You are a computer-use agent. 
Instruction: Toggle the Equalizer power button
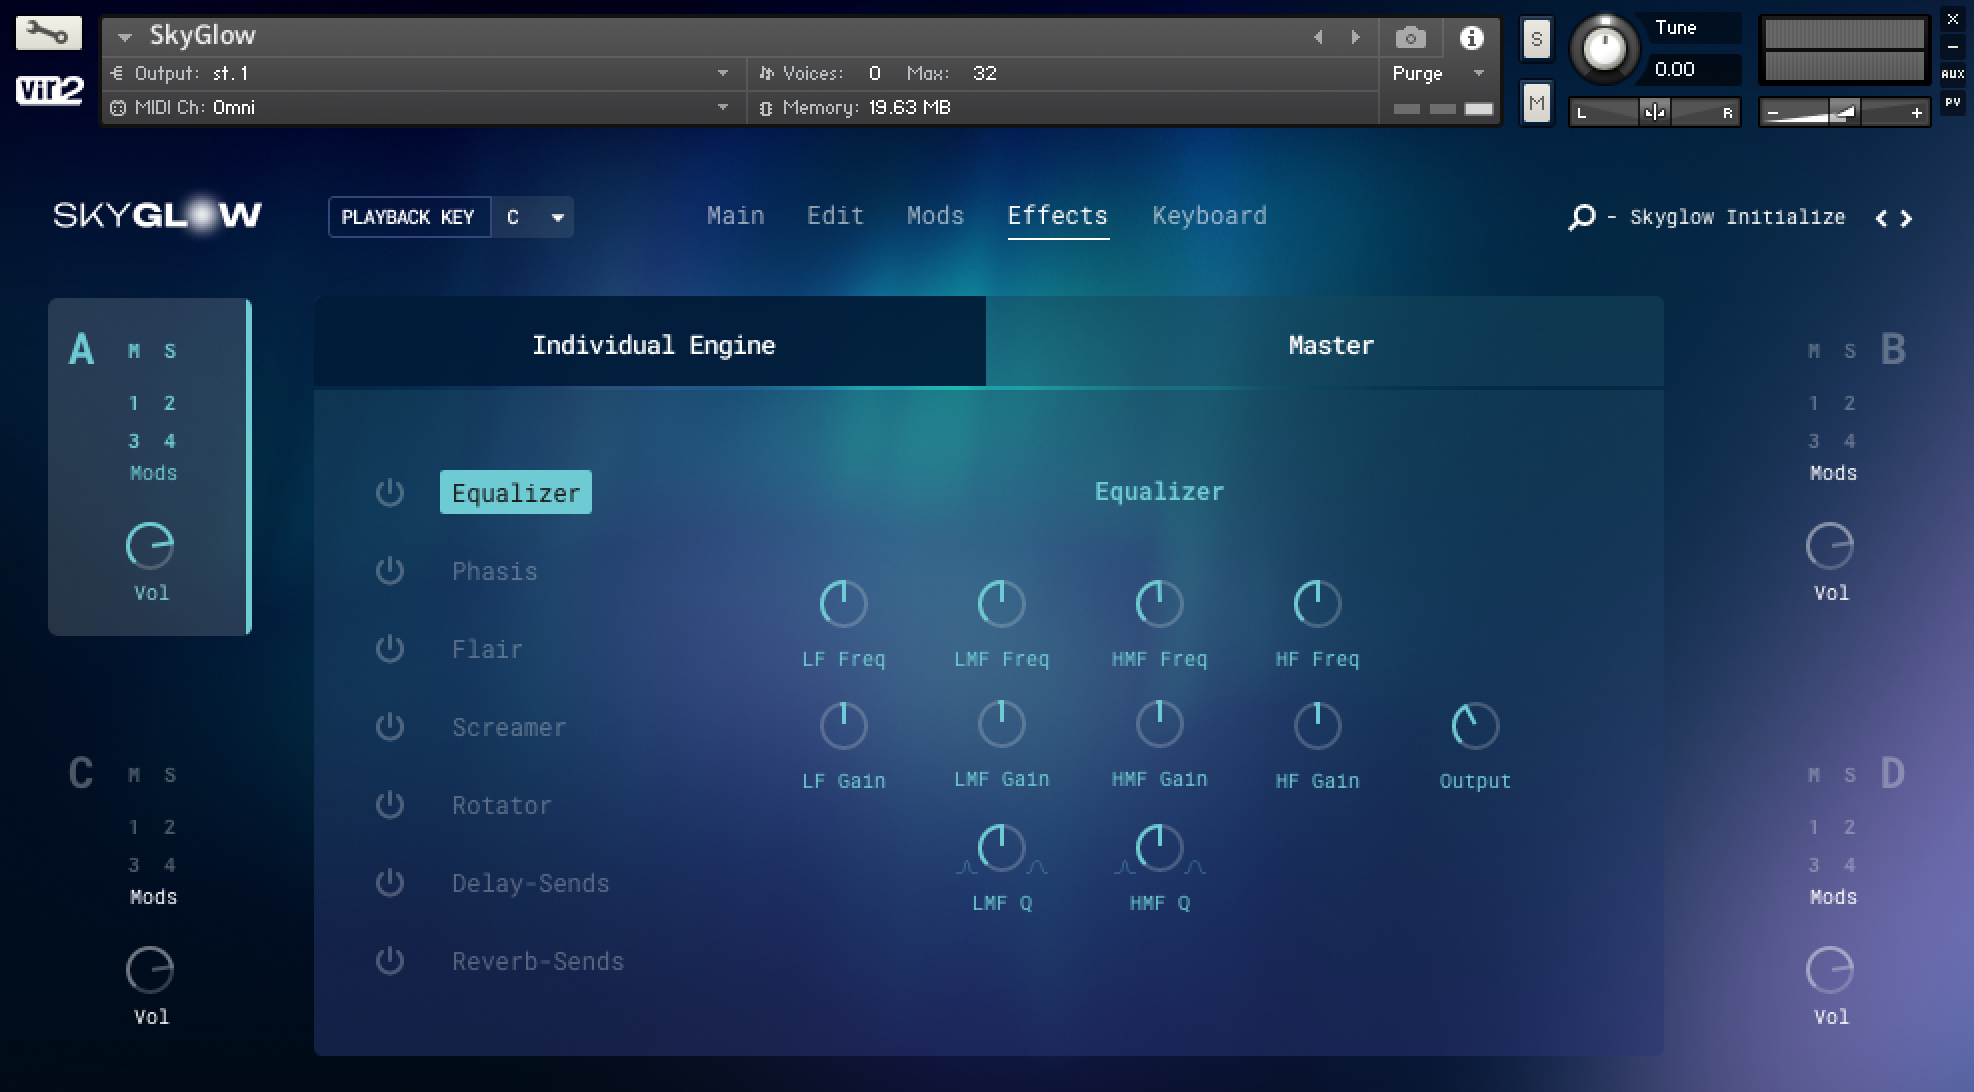click(389, 492)
